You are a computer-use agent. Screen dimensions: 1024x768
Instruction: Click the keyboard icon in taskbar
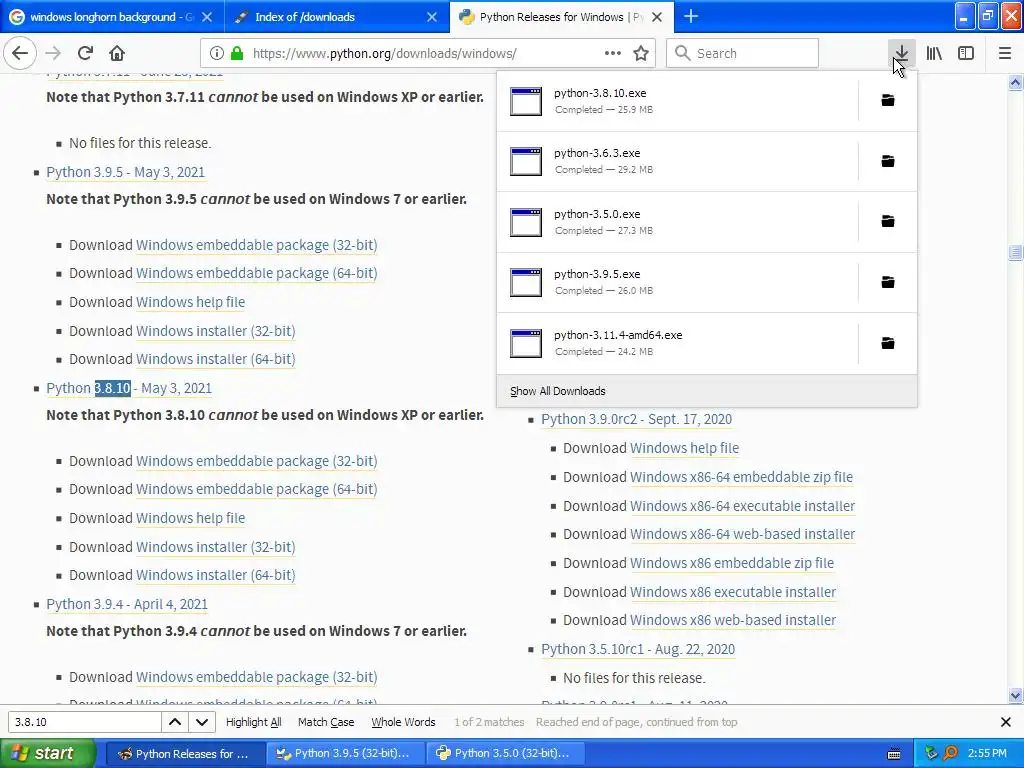(x=894, y=754)
